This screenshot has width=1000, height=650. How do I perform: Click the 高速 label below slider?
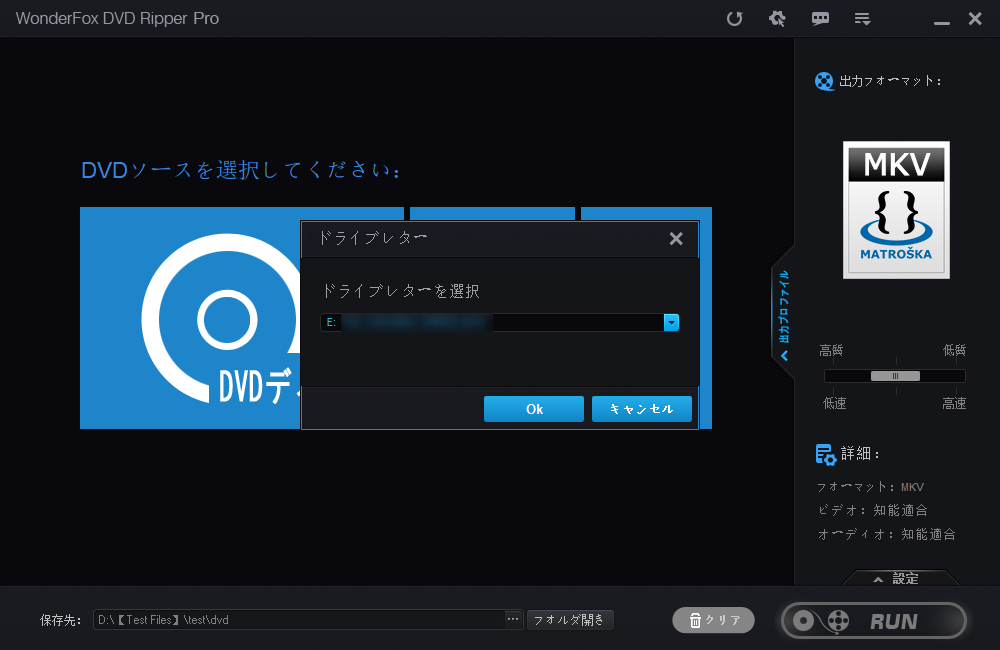point(954,403)
